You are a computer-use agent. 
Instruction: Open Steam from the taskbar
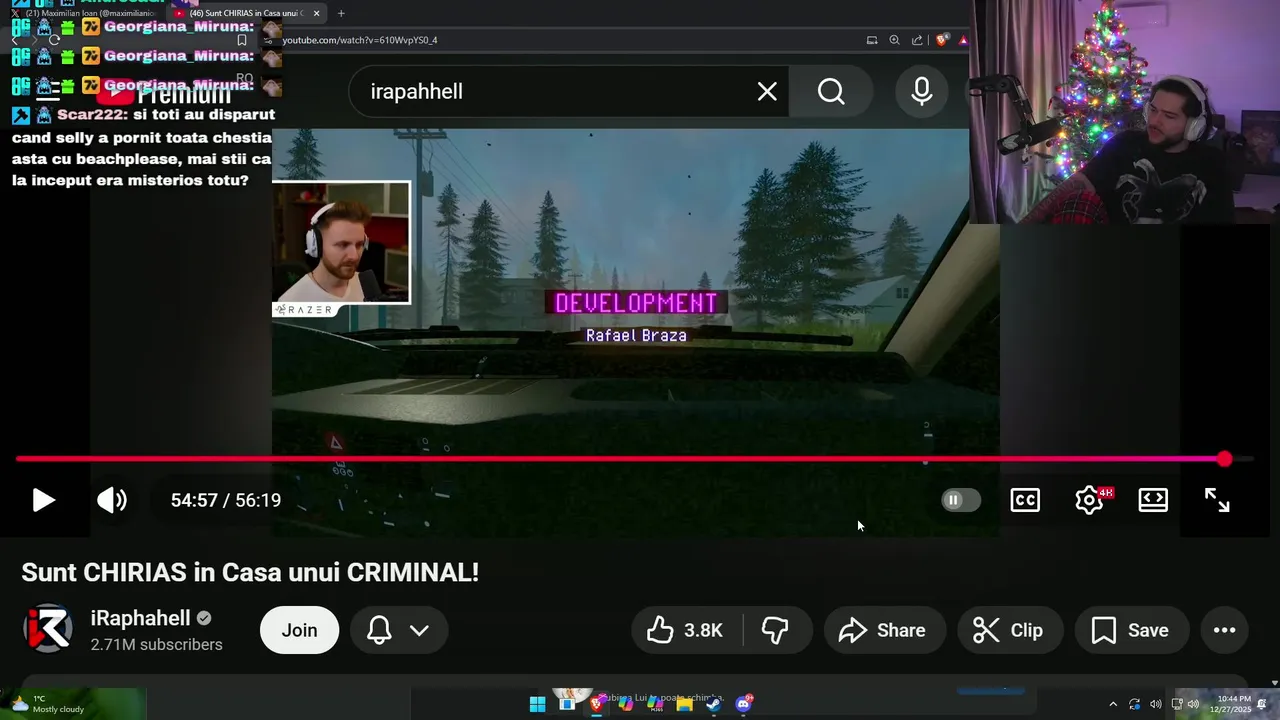[x=713, y=704]
